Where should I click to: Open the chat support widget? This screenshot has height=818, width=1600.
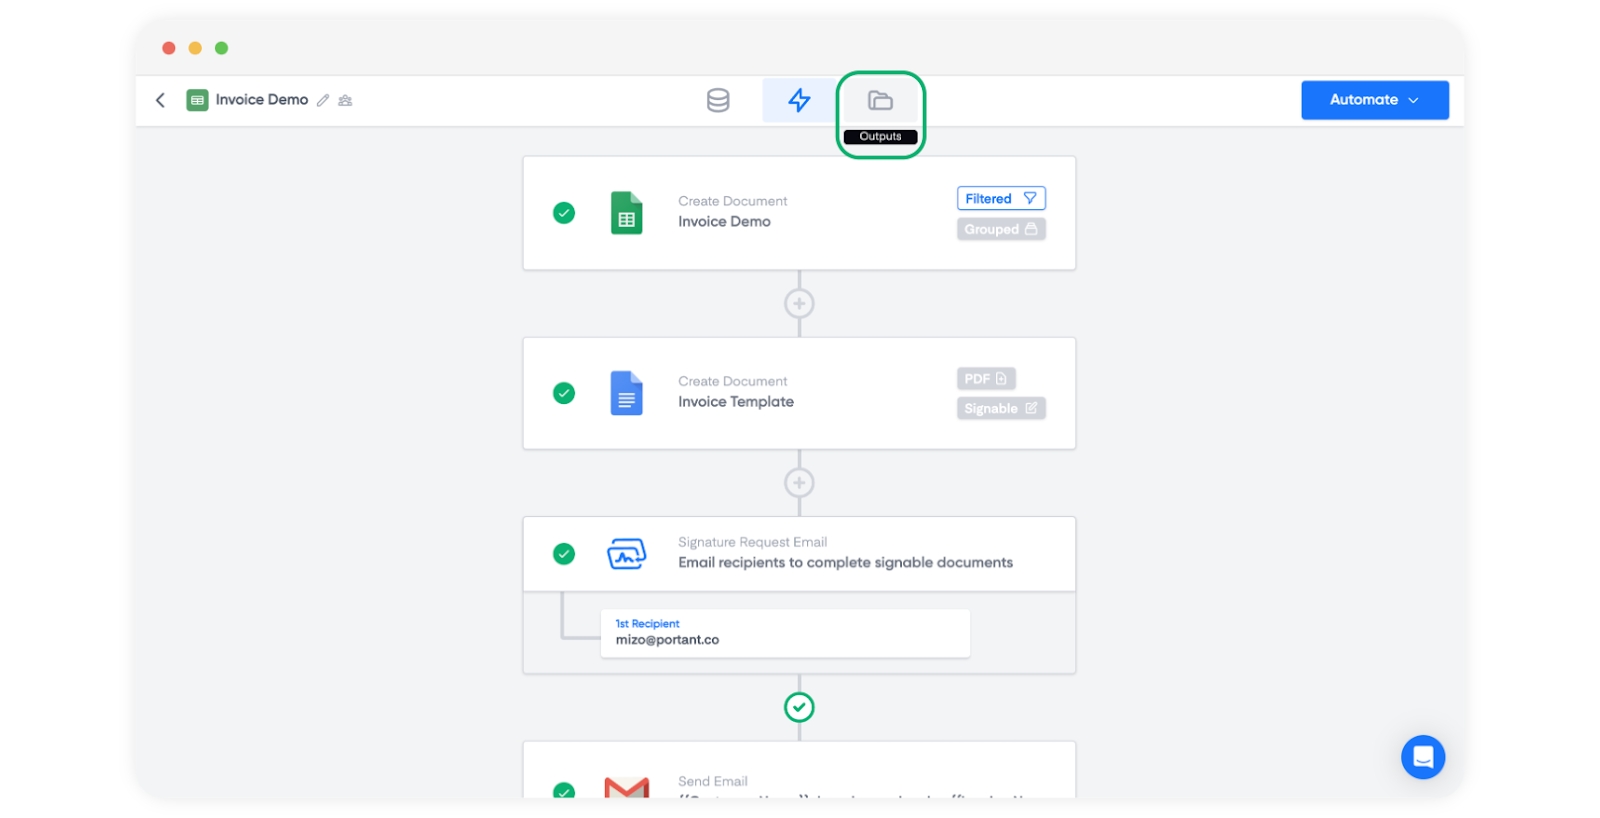click(x=1422, y=757)
